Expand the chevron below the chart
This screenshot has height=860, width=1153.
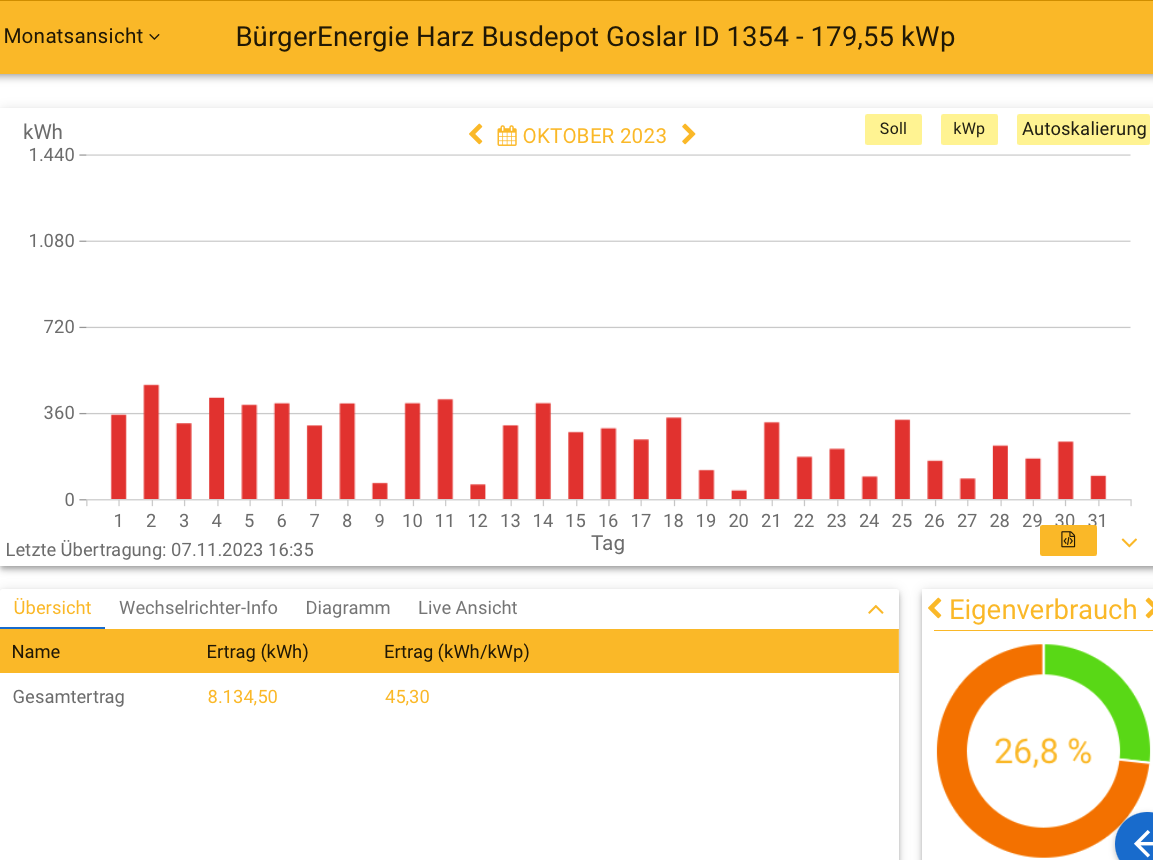click(x=1129, y=543)
